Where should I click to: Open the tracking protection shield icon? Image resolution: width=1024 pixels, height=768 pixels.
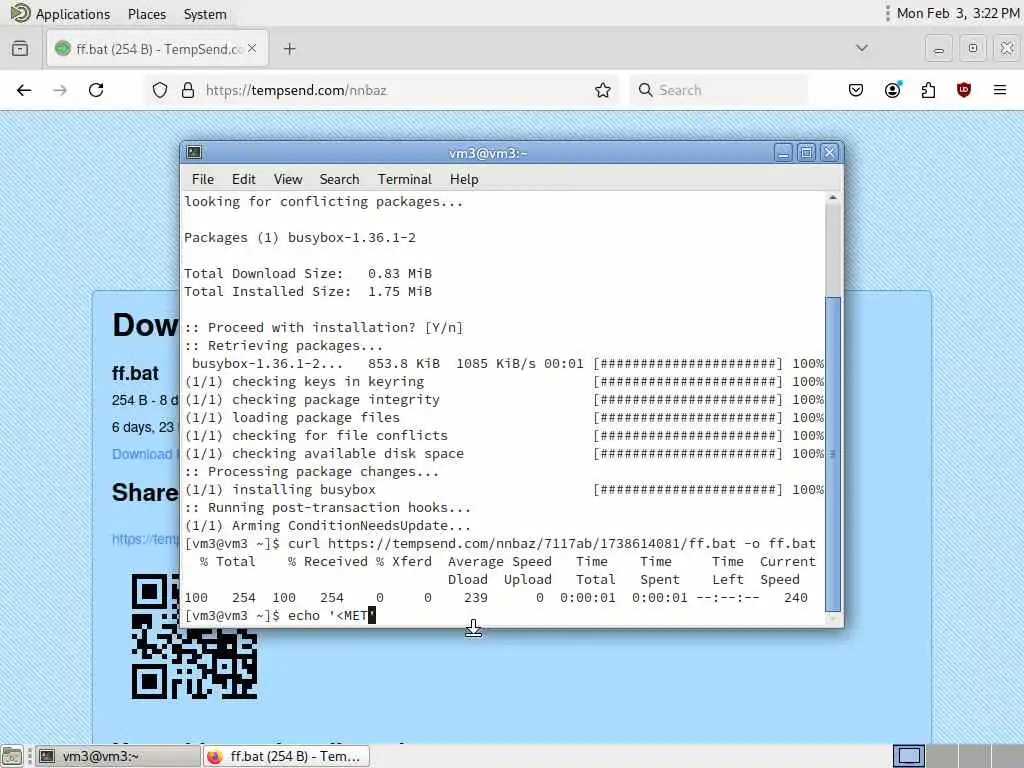tap(159, 90)
